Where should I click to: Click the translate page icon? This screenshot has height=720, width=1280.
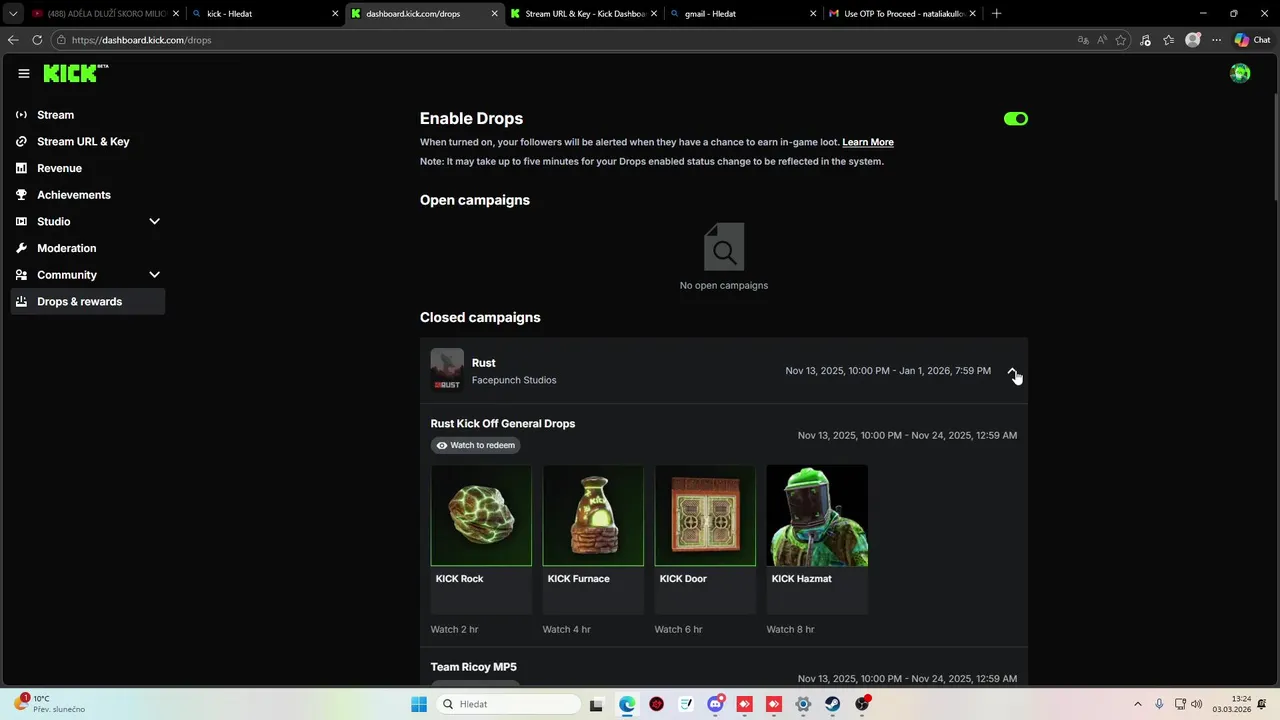(x=1083, y=40)
